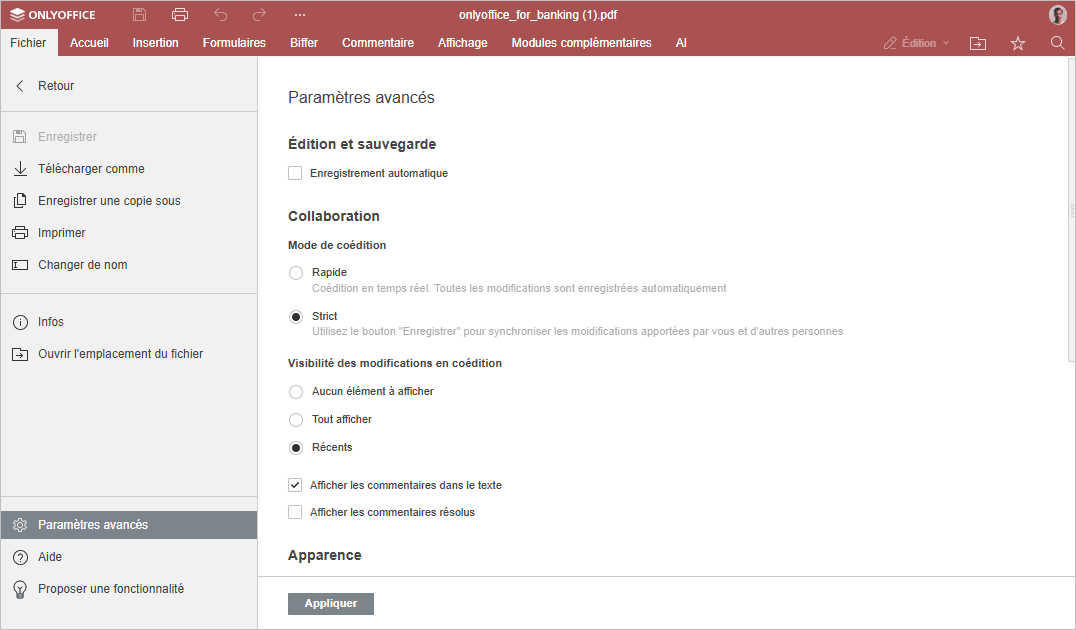The height and width of the screenshot is (630, 1076).
Task: Click the undo arrow icon
Action: [220, 15]
